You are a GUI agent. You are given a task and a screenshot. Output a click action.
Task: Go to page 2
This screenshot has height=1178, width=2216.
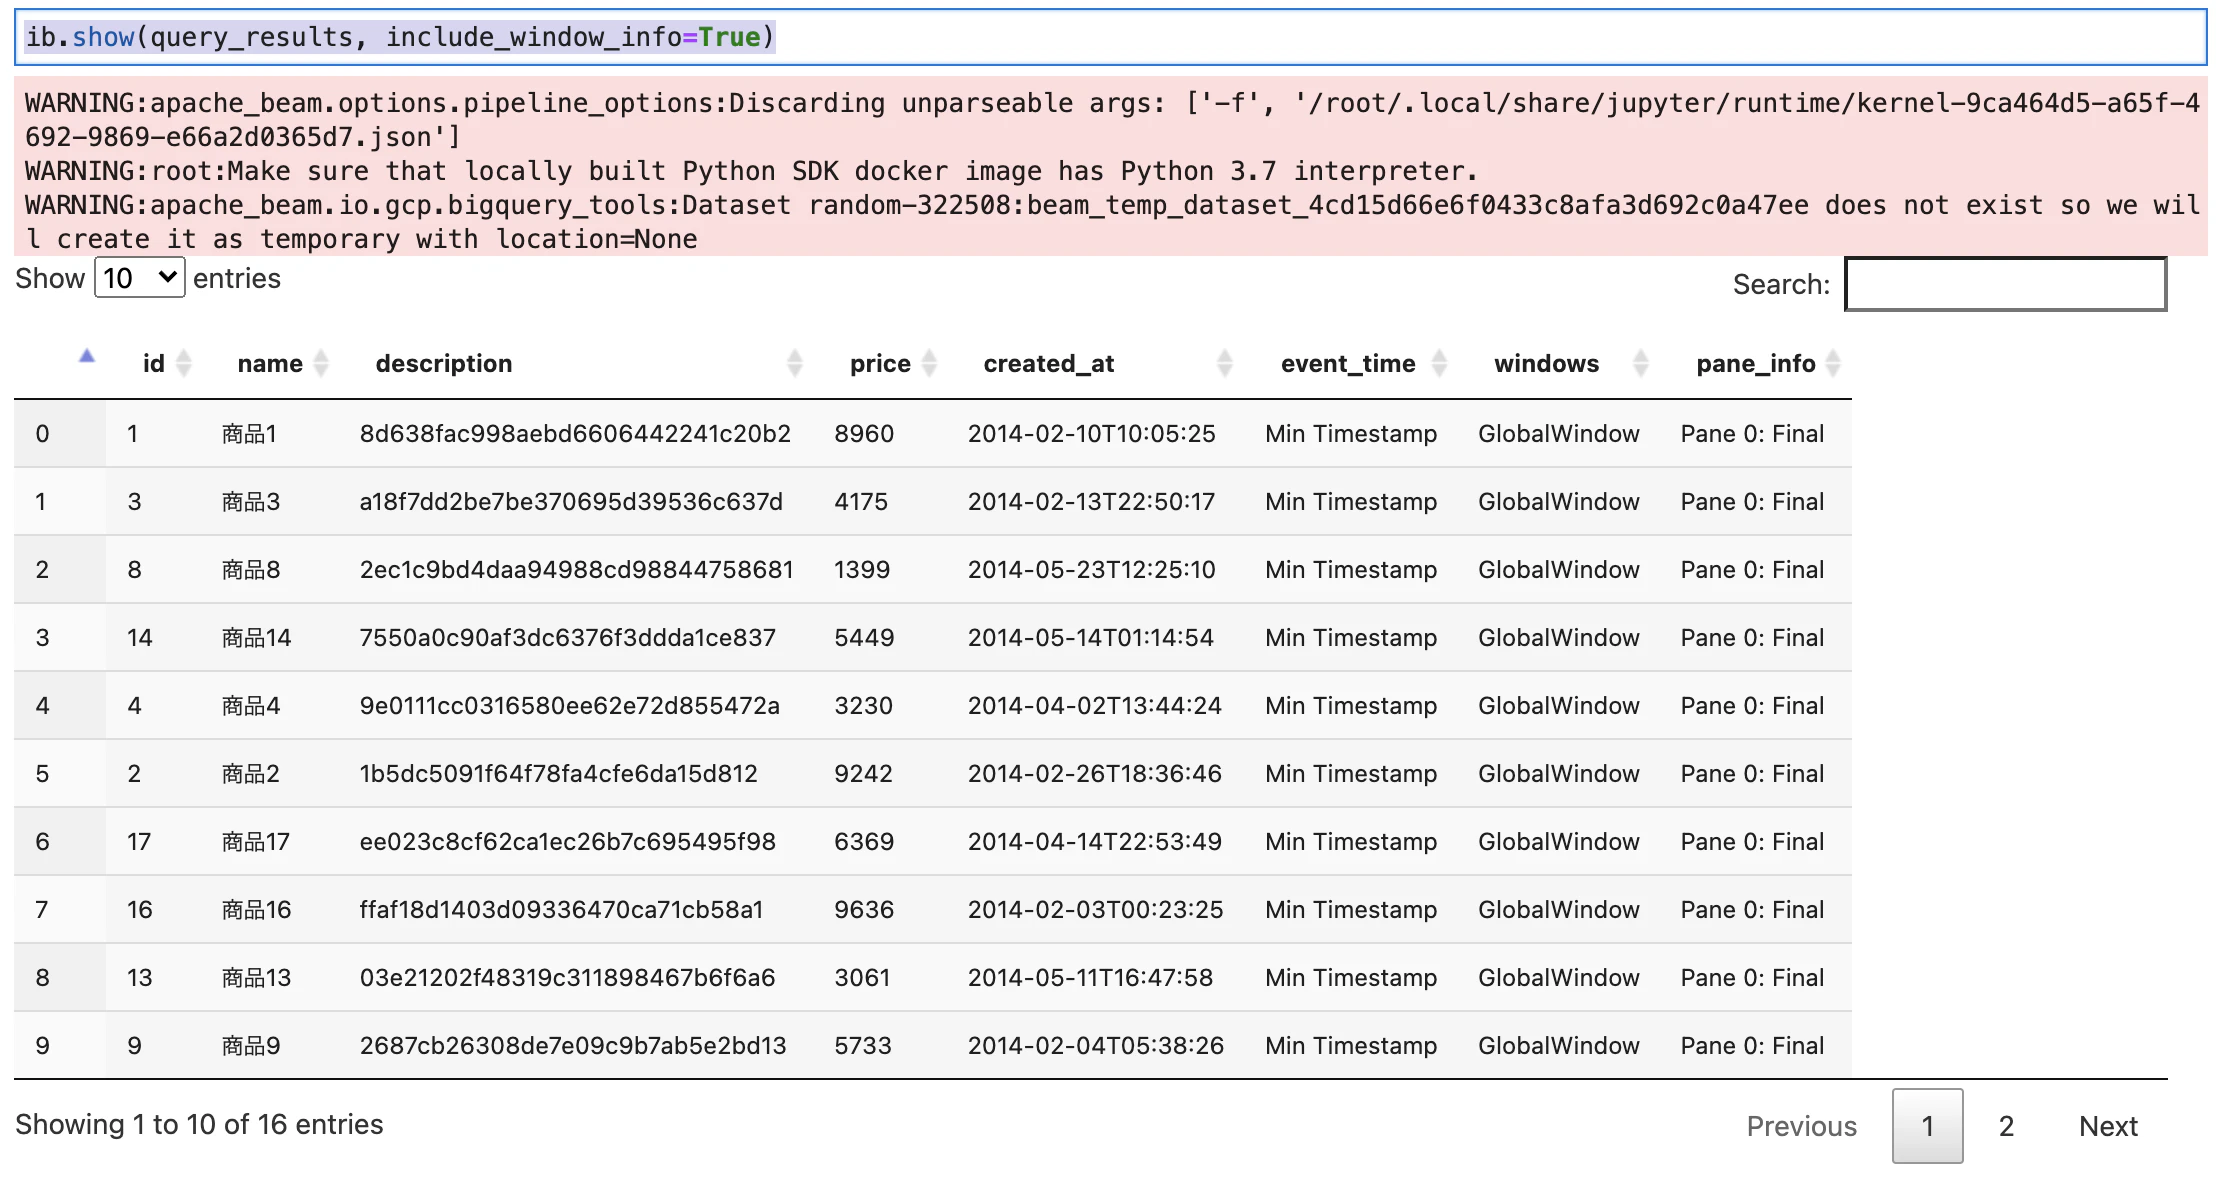[x=2006, y=1126]
